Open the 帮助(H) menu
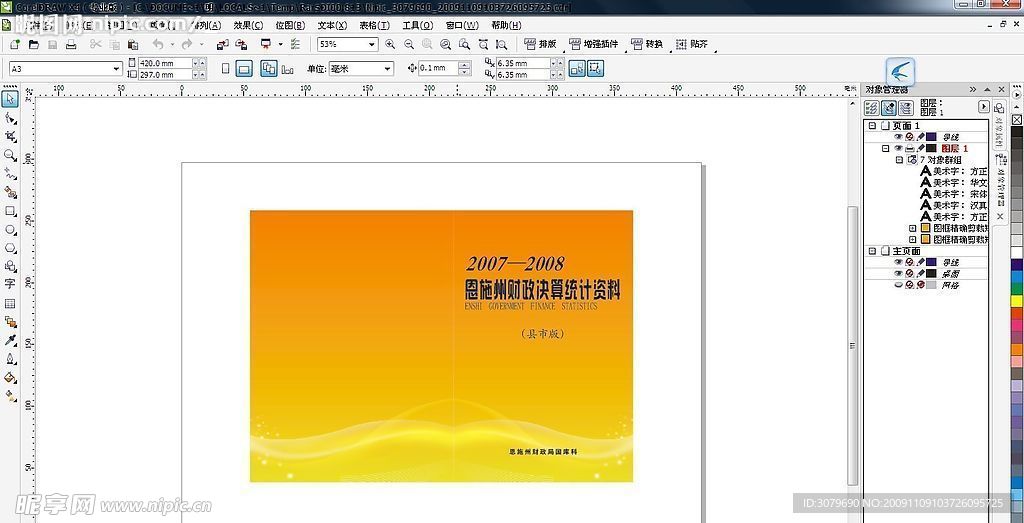Screen dimensions: 1024x523 pyautogui.click(x=506, y=25)
